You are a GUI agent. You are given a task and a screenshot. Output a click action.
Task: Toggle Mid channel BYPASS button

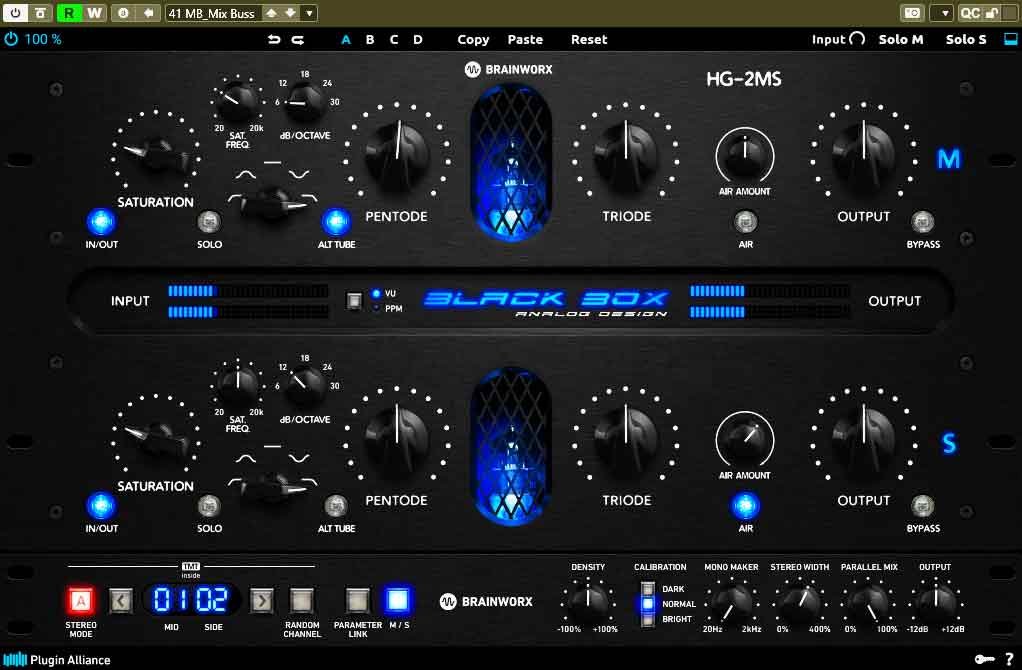click(x=922, y=222)
